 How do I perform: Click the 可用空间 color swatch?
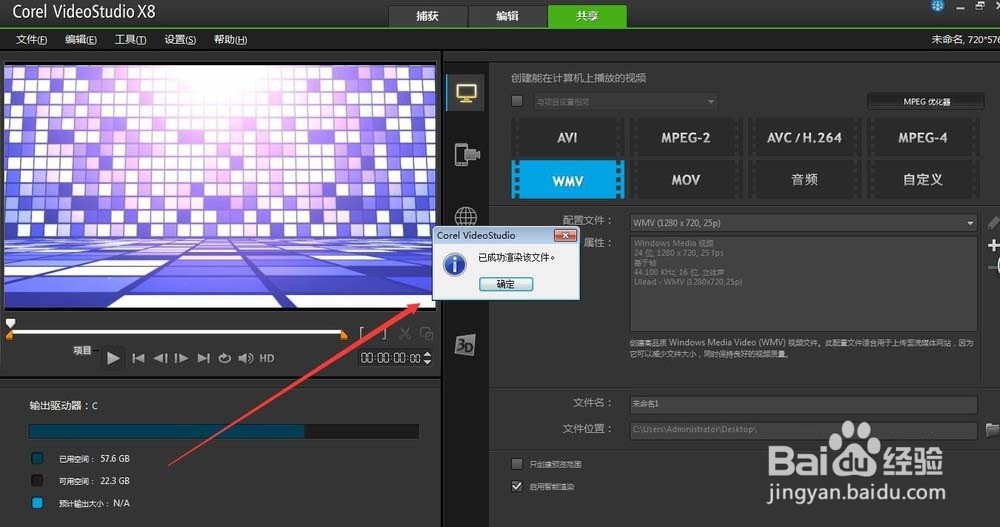point(38,480)
